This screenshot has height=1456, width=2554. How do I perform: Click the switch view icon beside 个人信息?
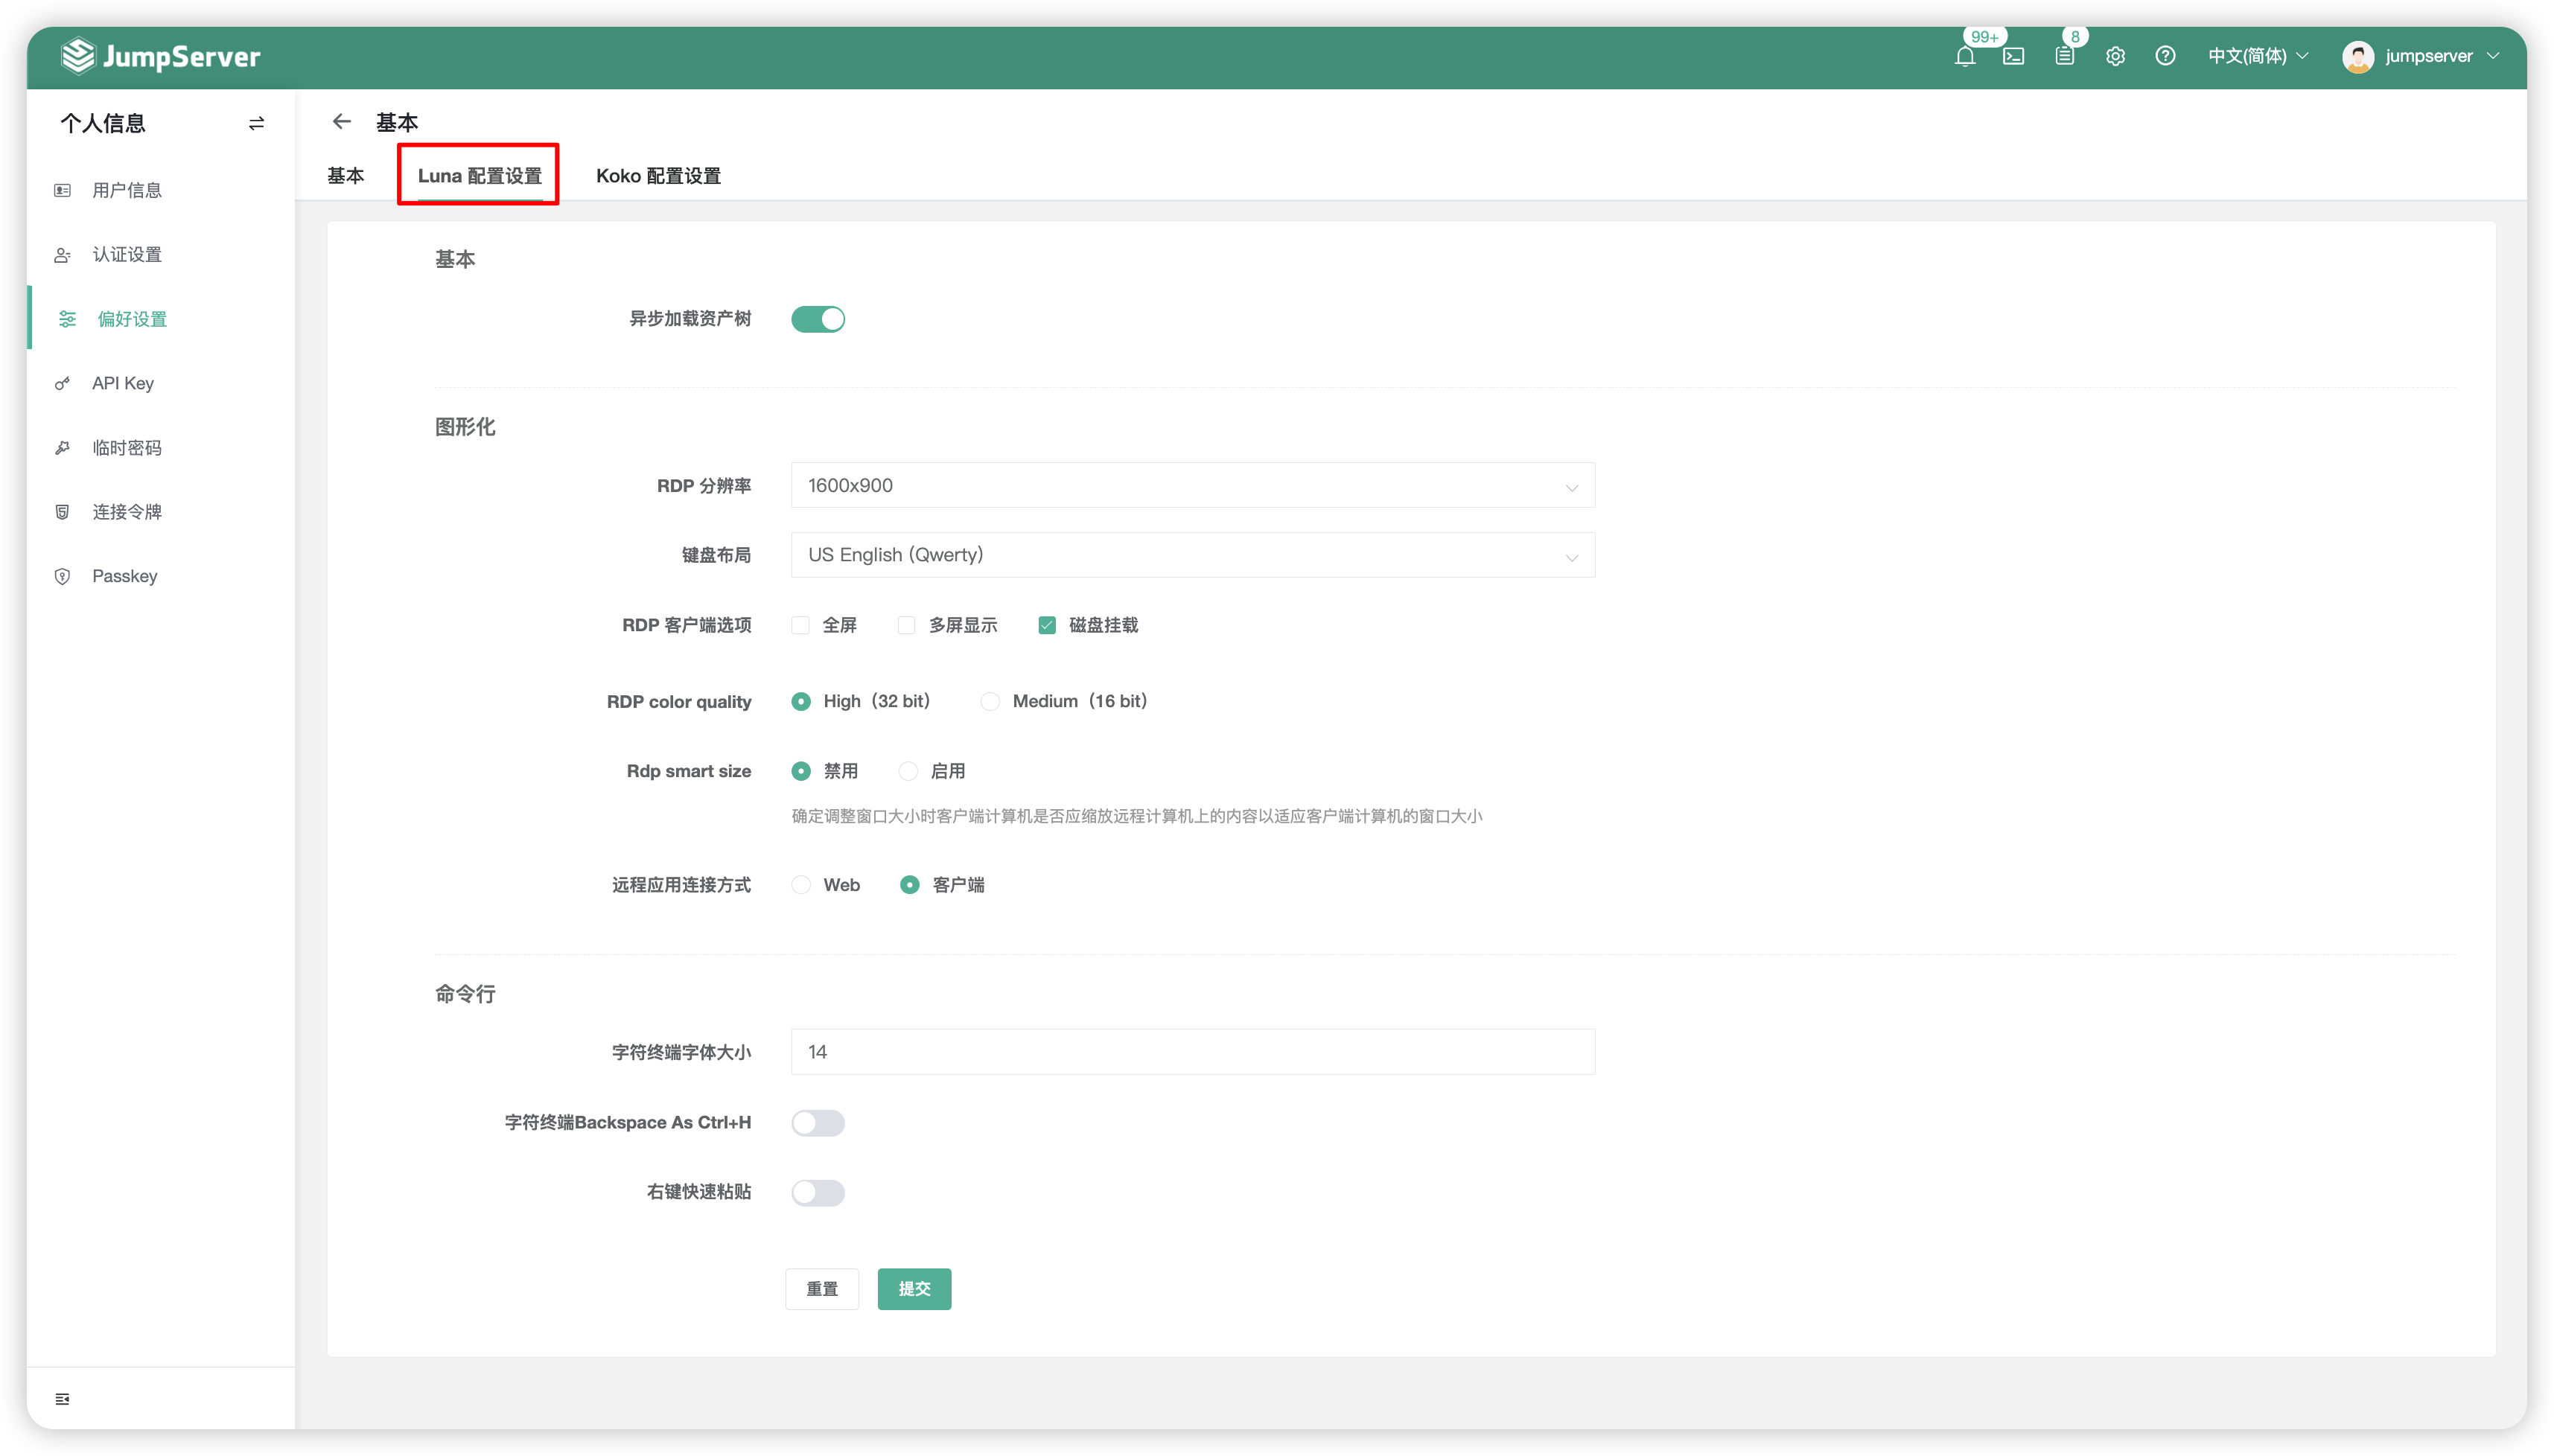point(256,123)
